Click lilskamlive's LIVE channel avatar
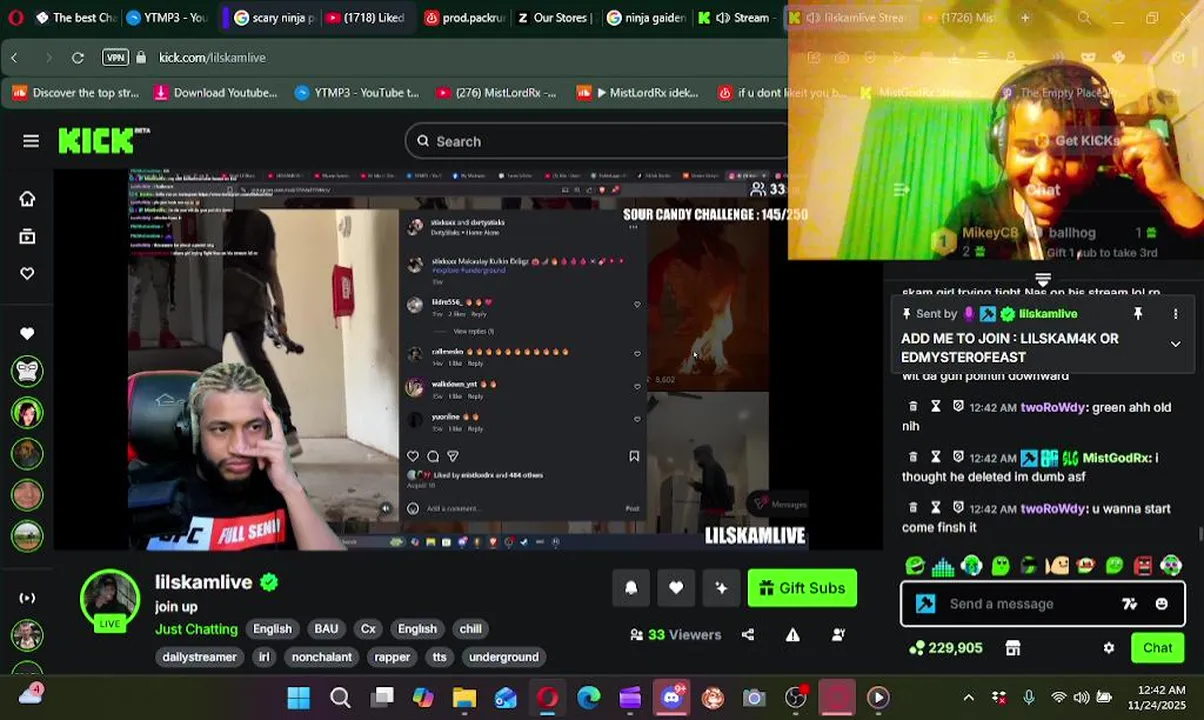The height and width of the screenshot is (720, 1204). click(x=110, y=599)
